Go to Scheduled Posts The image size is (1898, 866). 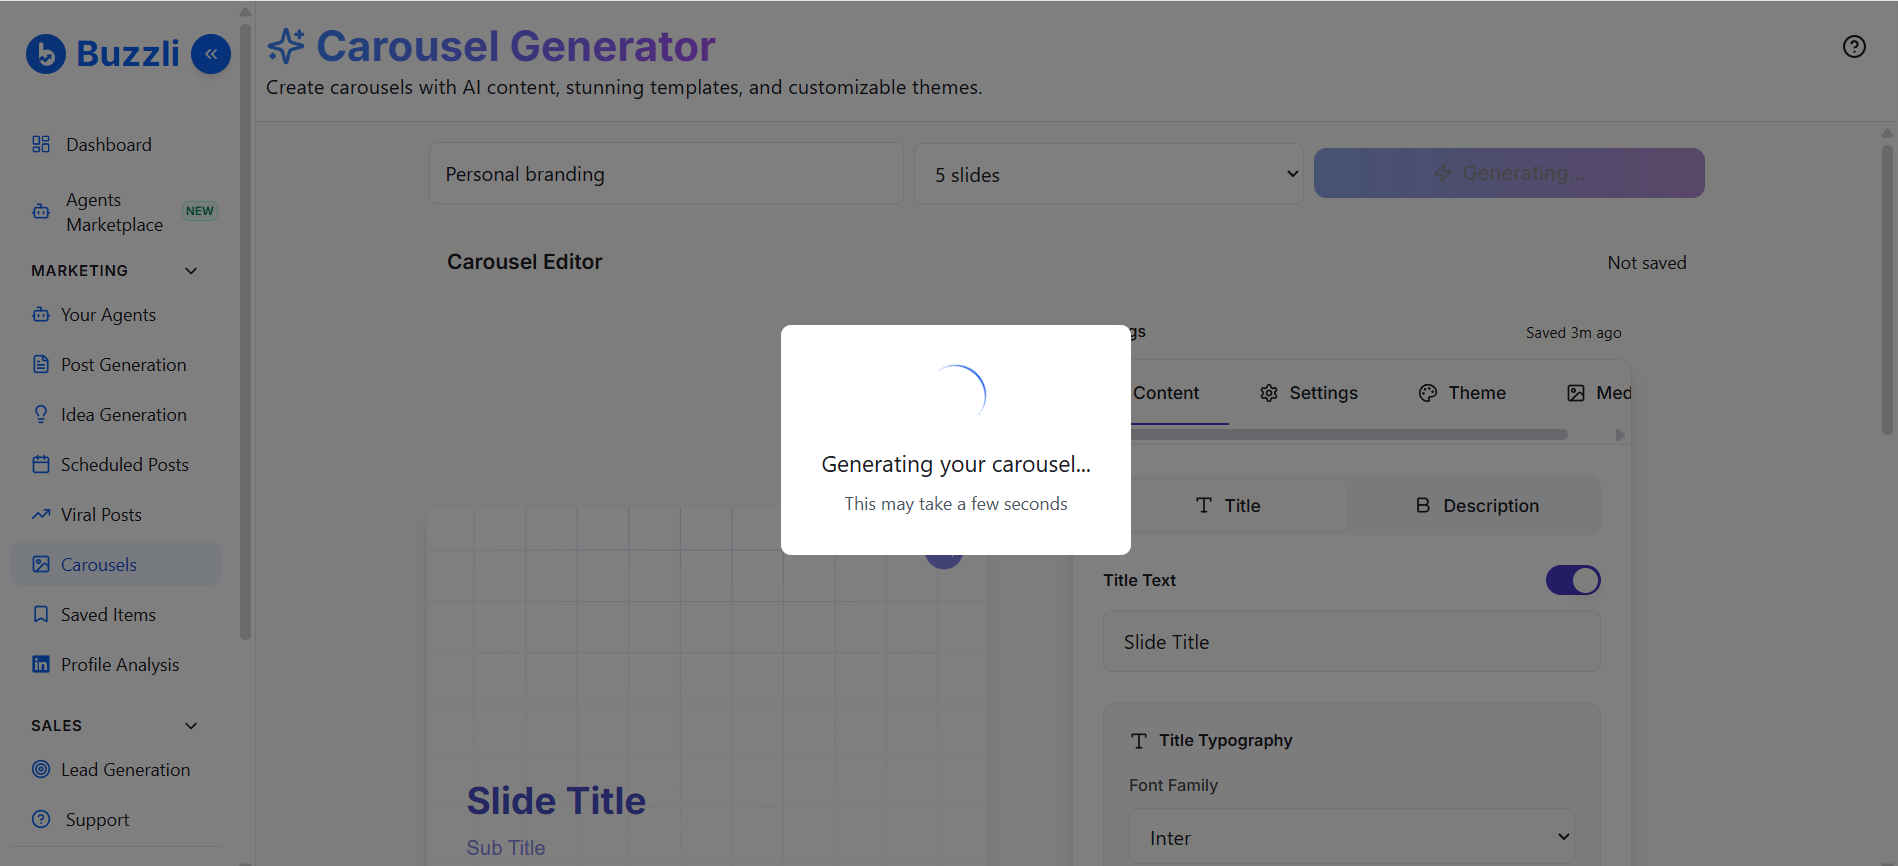(116, 464)
